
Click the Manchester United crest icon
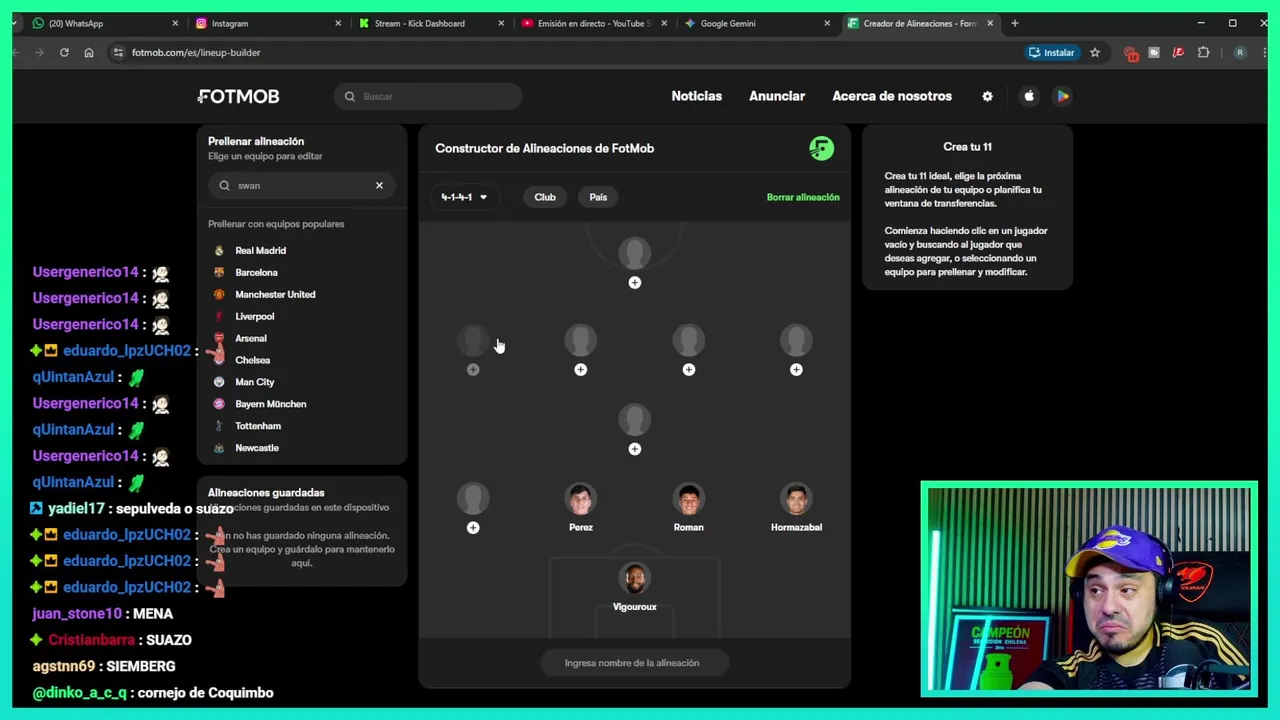pos(219,295)
